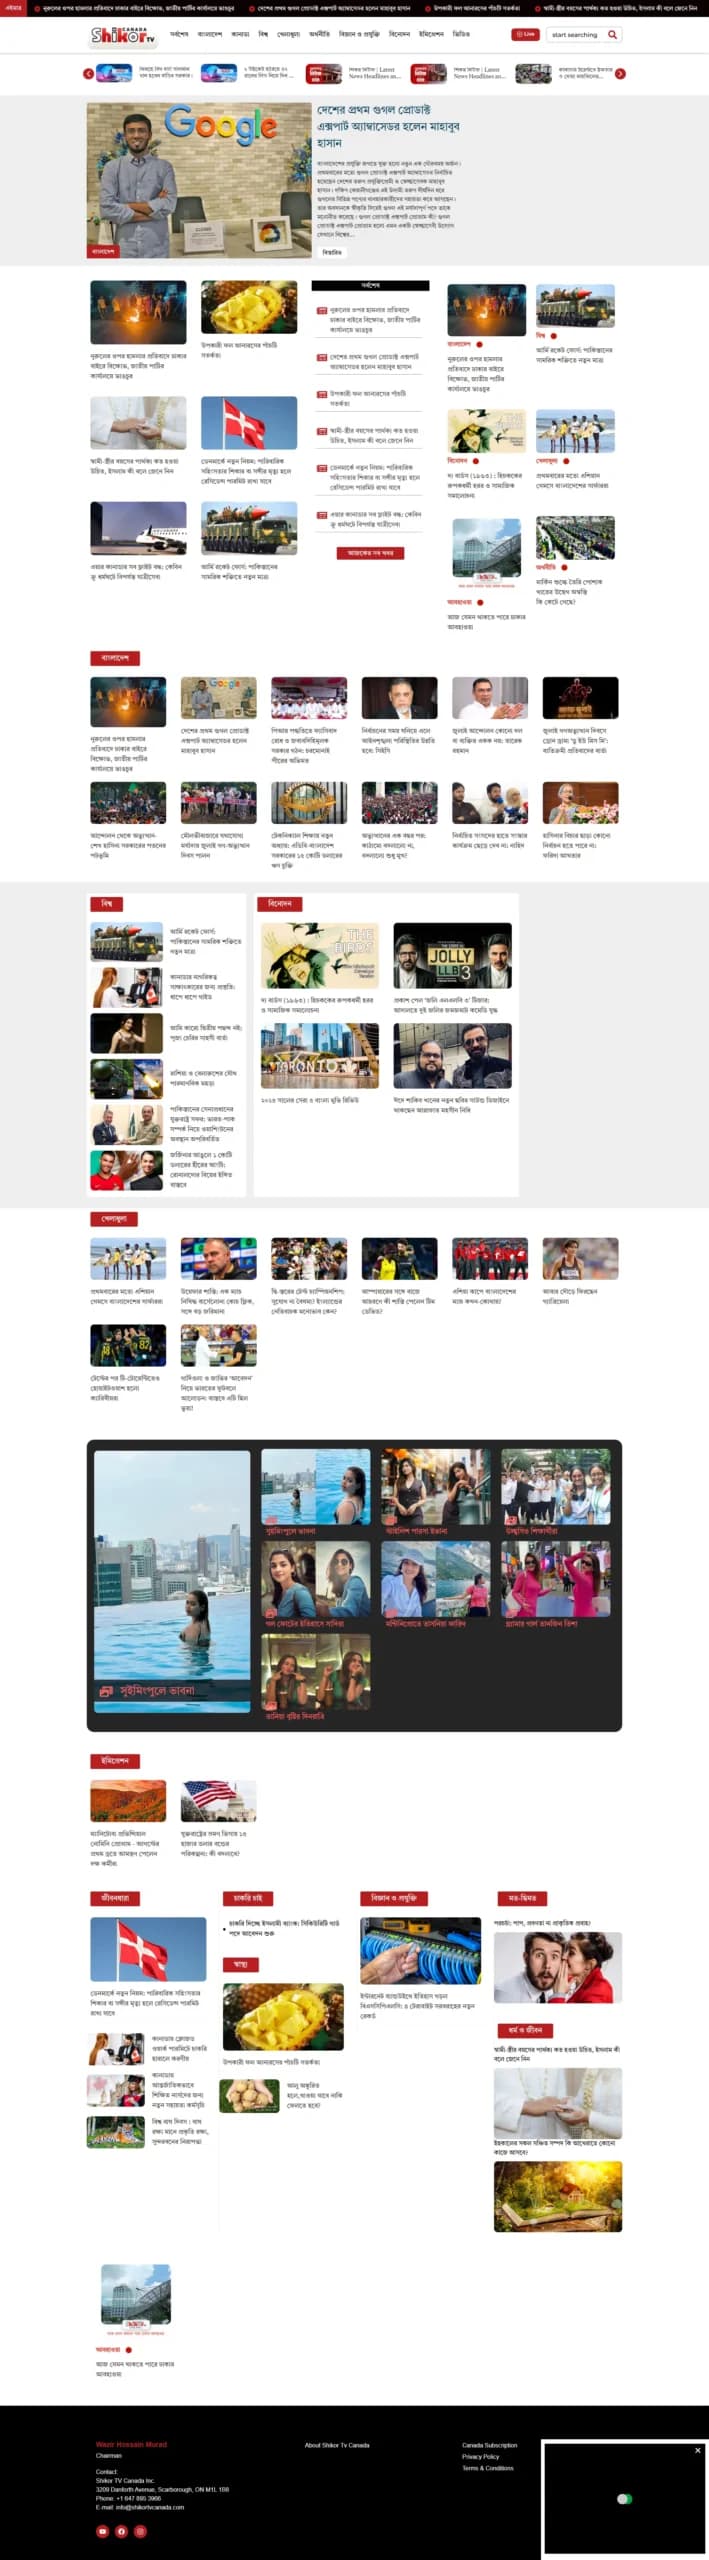Click red জীবনধারা section header tag
The width and height of the screenshot is (709, 2560).
click(x=116, y=1897)
